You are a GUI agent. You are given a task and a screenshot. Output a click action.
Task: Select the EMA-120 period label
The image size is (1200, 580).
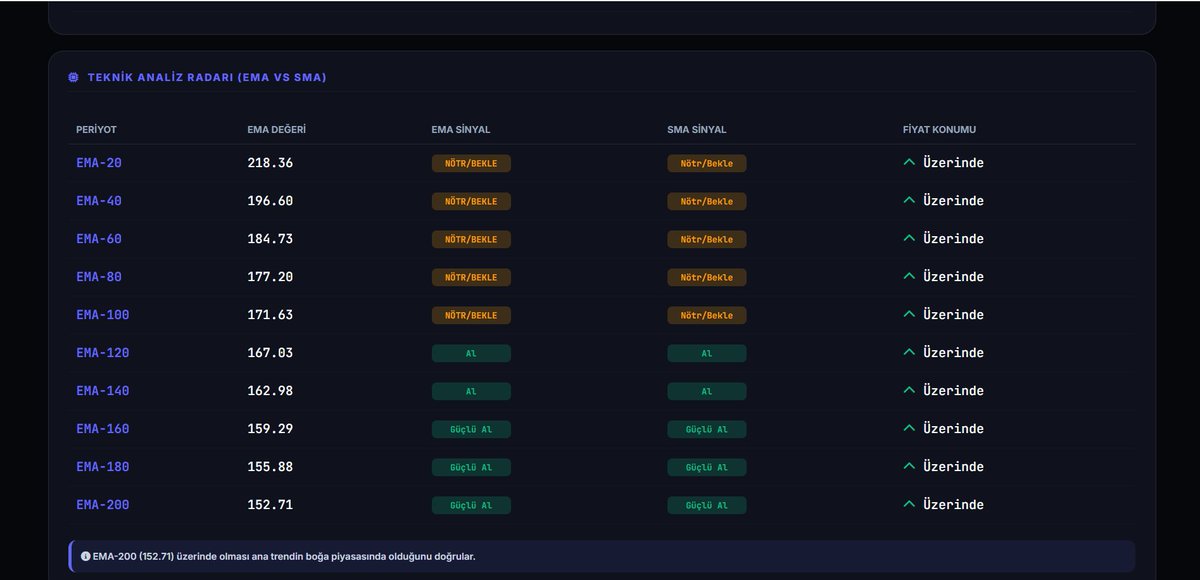[x=103, y=353]
